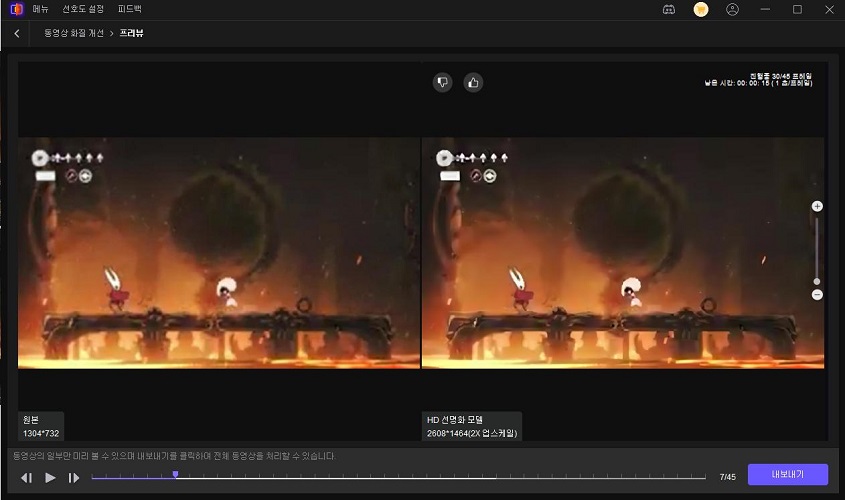
Task: Open the 선호도 설정 preferences menu
Action: (83, 9)
